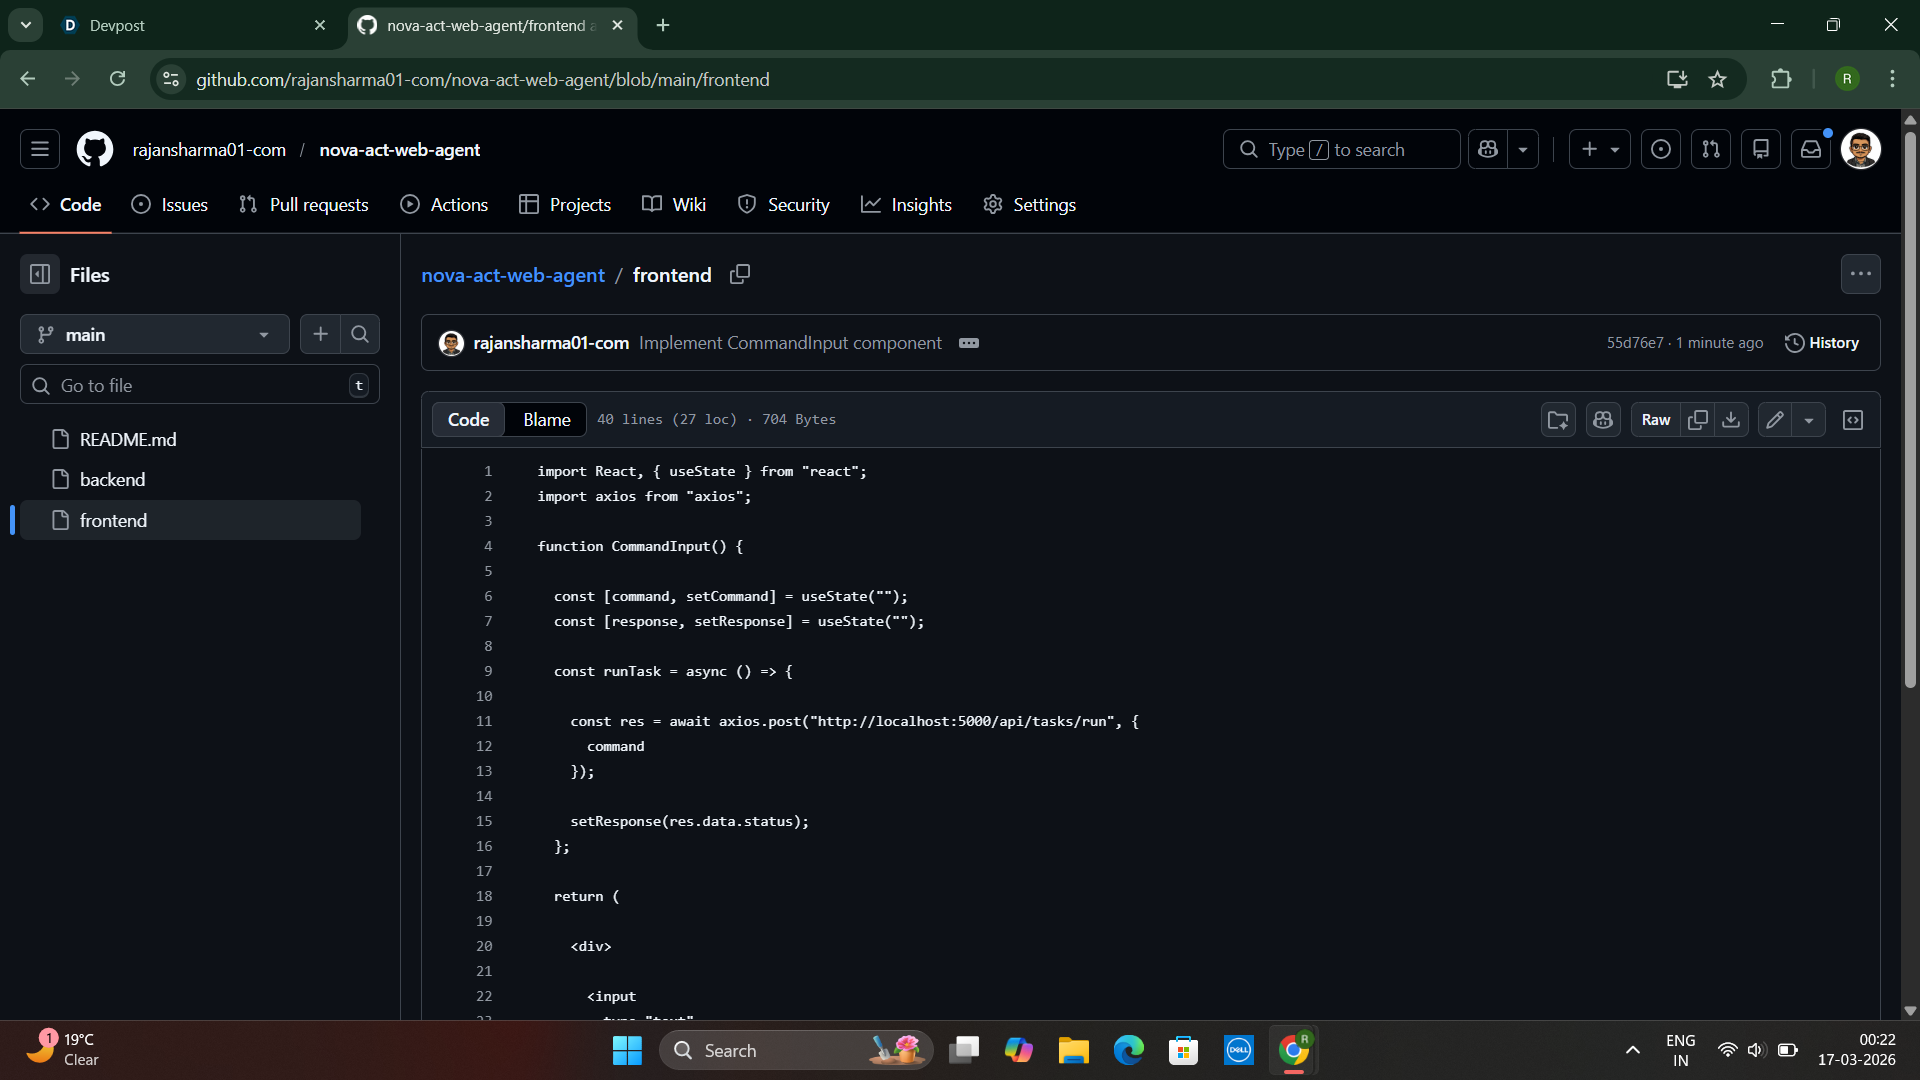View the commit History
This screenshot has width=1920, height=1080.
(1822, 343)
